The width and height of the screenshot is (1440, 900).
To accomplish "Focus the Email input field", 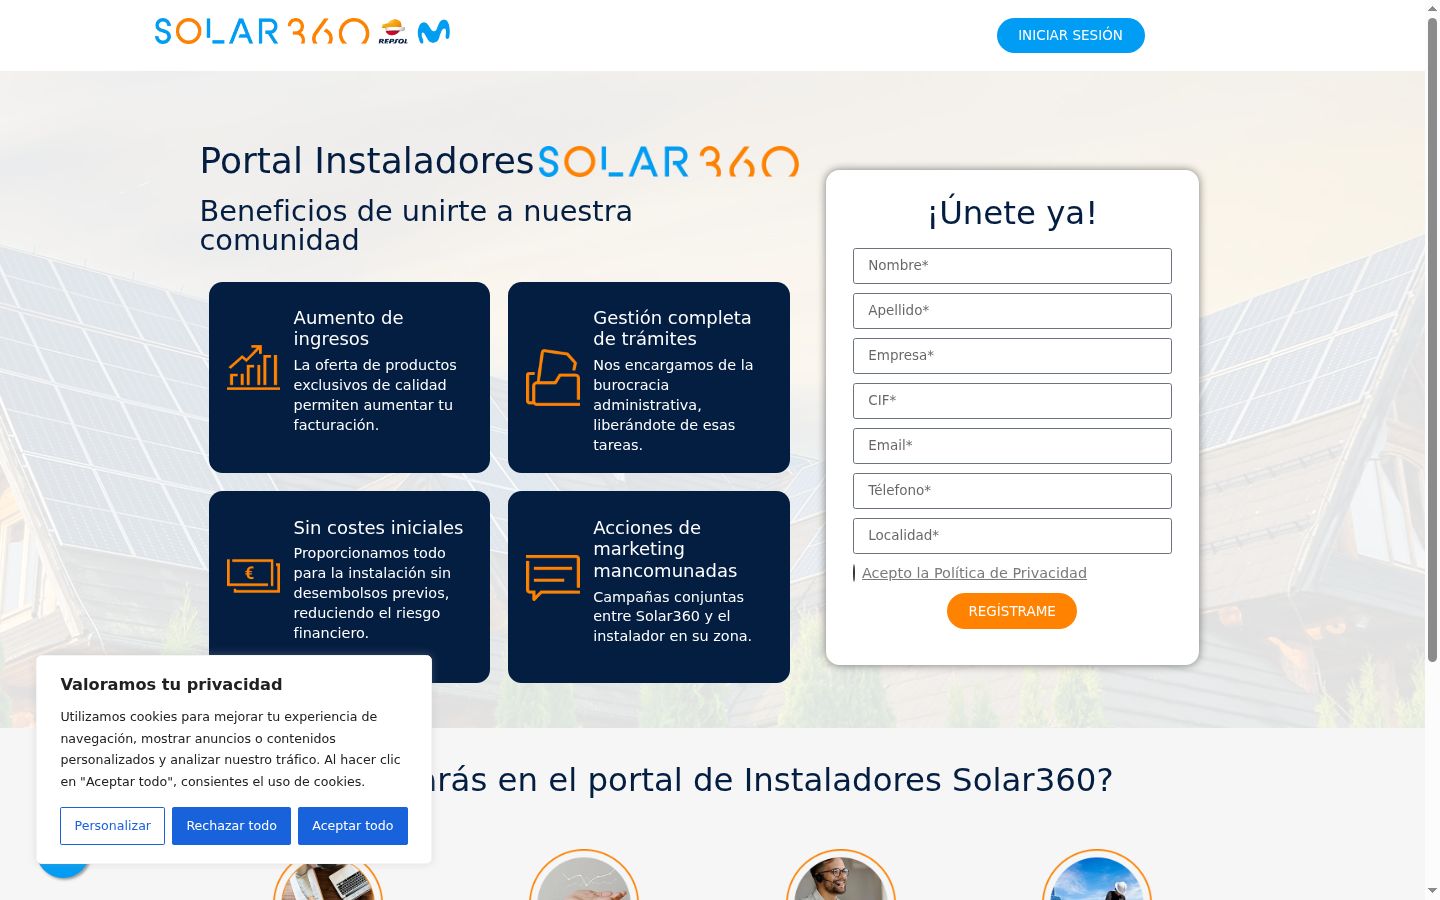I will tap(1012, 446).
